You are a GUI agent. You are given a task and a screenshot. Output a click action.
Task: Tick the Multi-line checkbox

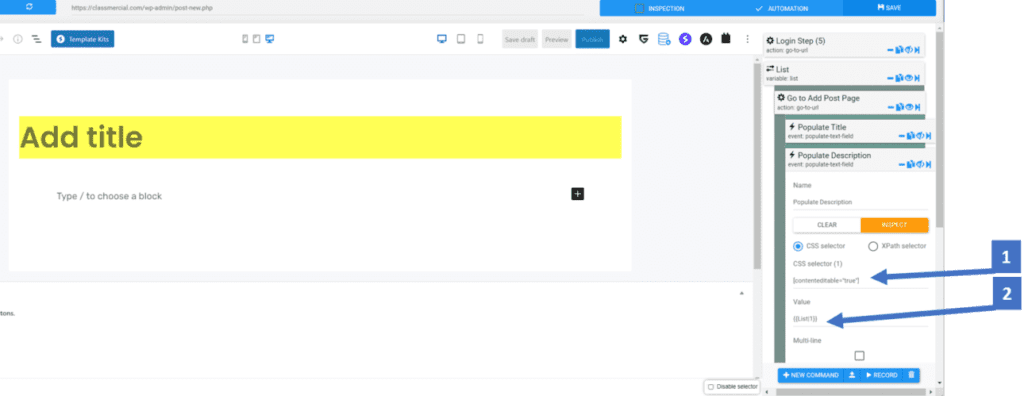(859, 355)
